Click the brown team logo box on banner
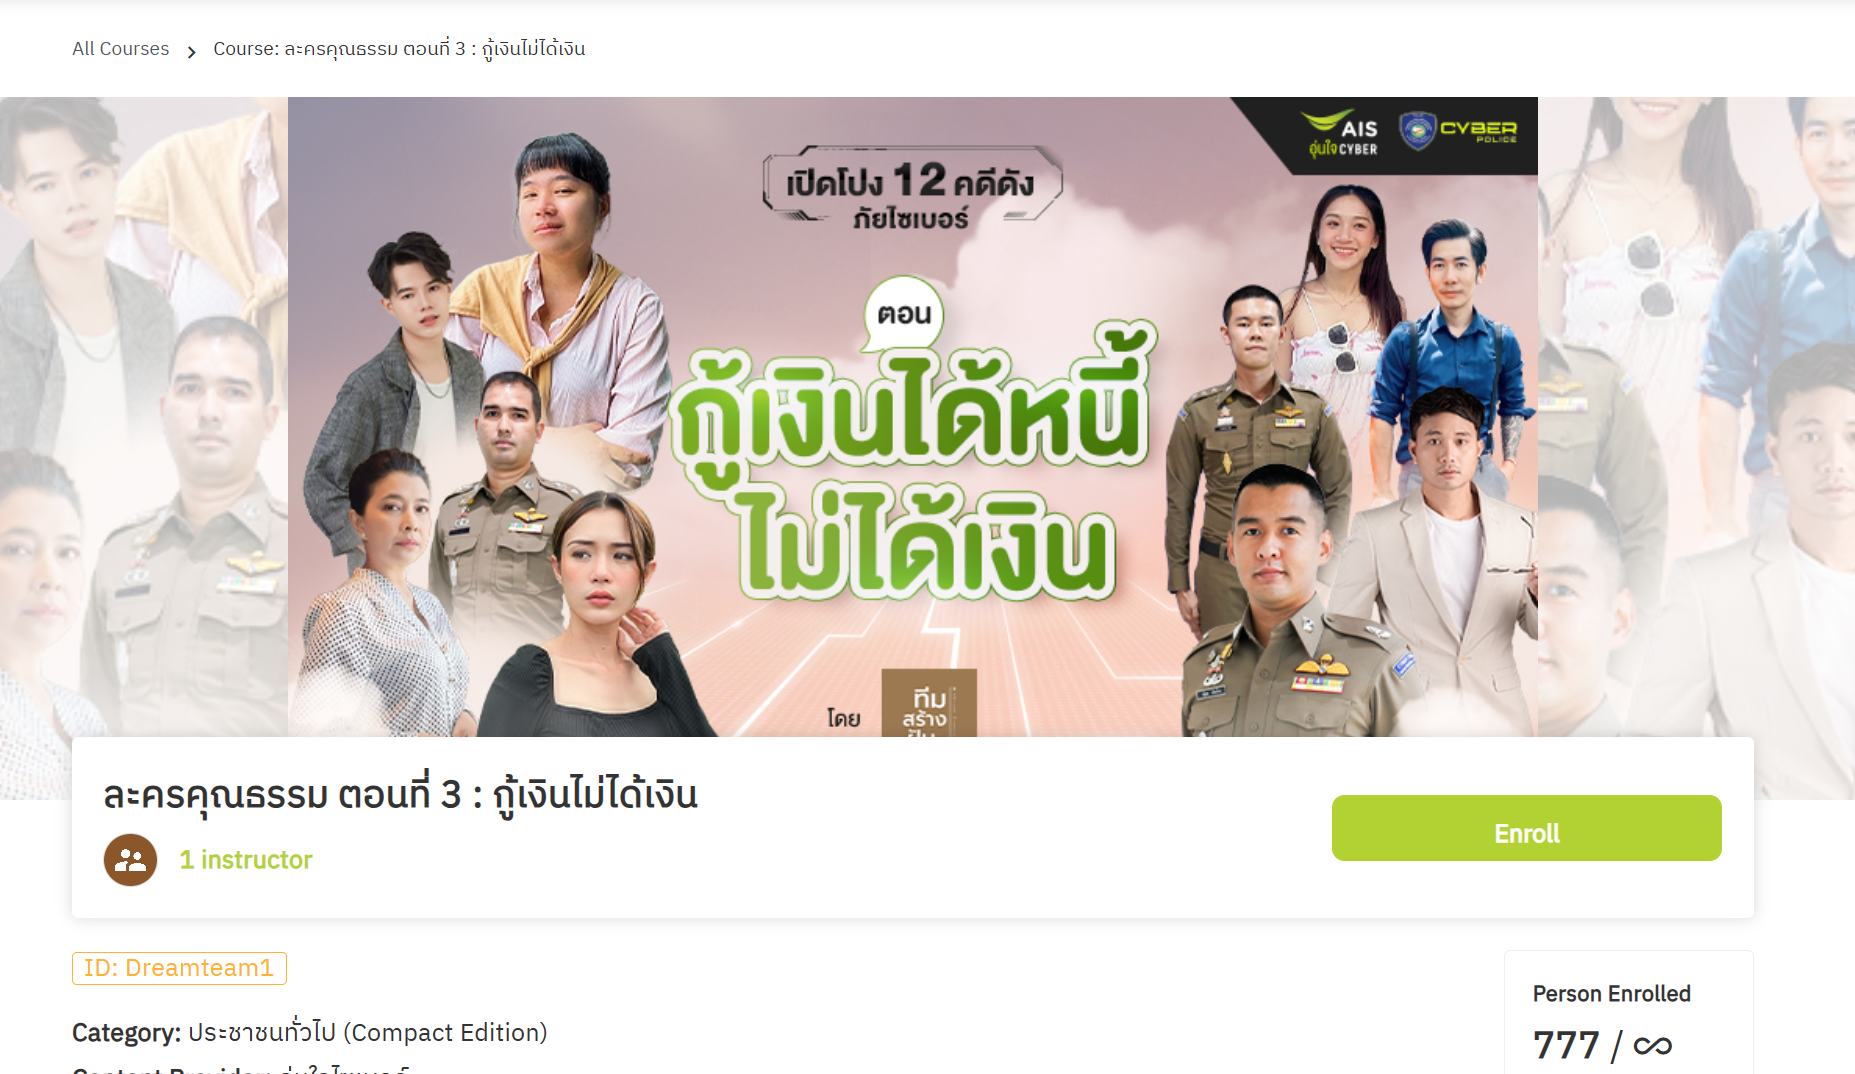The width and height of the screenshot is (1855, 1074). tap(928, 703)
